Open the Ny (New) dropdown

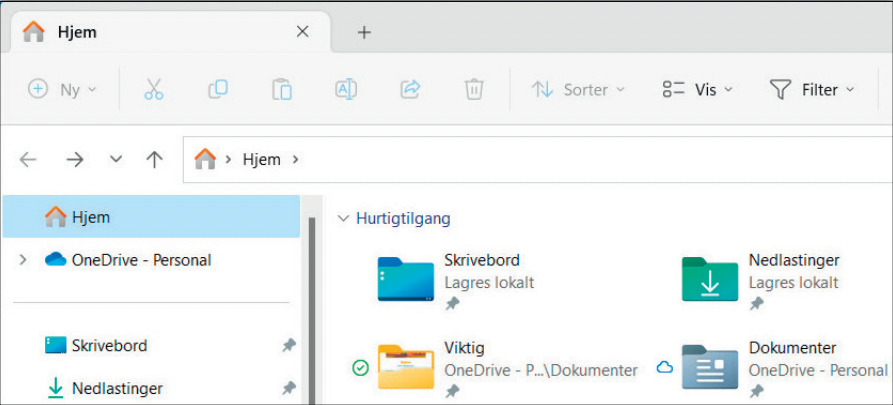point(63,89)
